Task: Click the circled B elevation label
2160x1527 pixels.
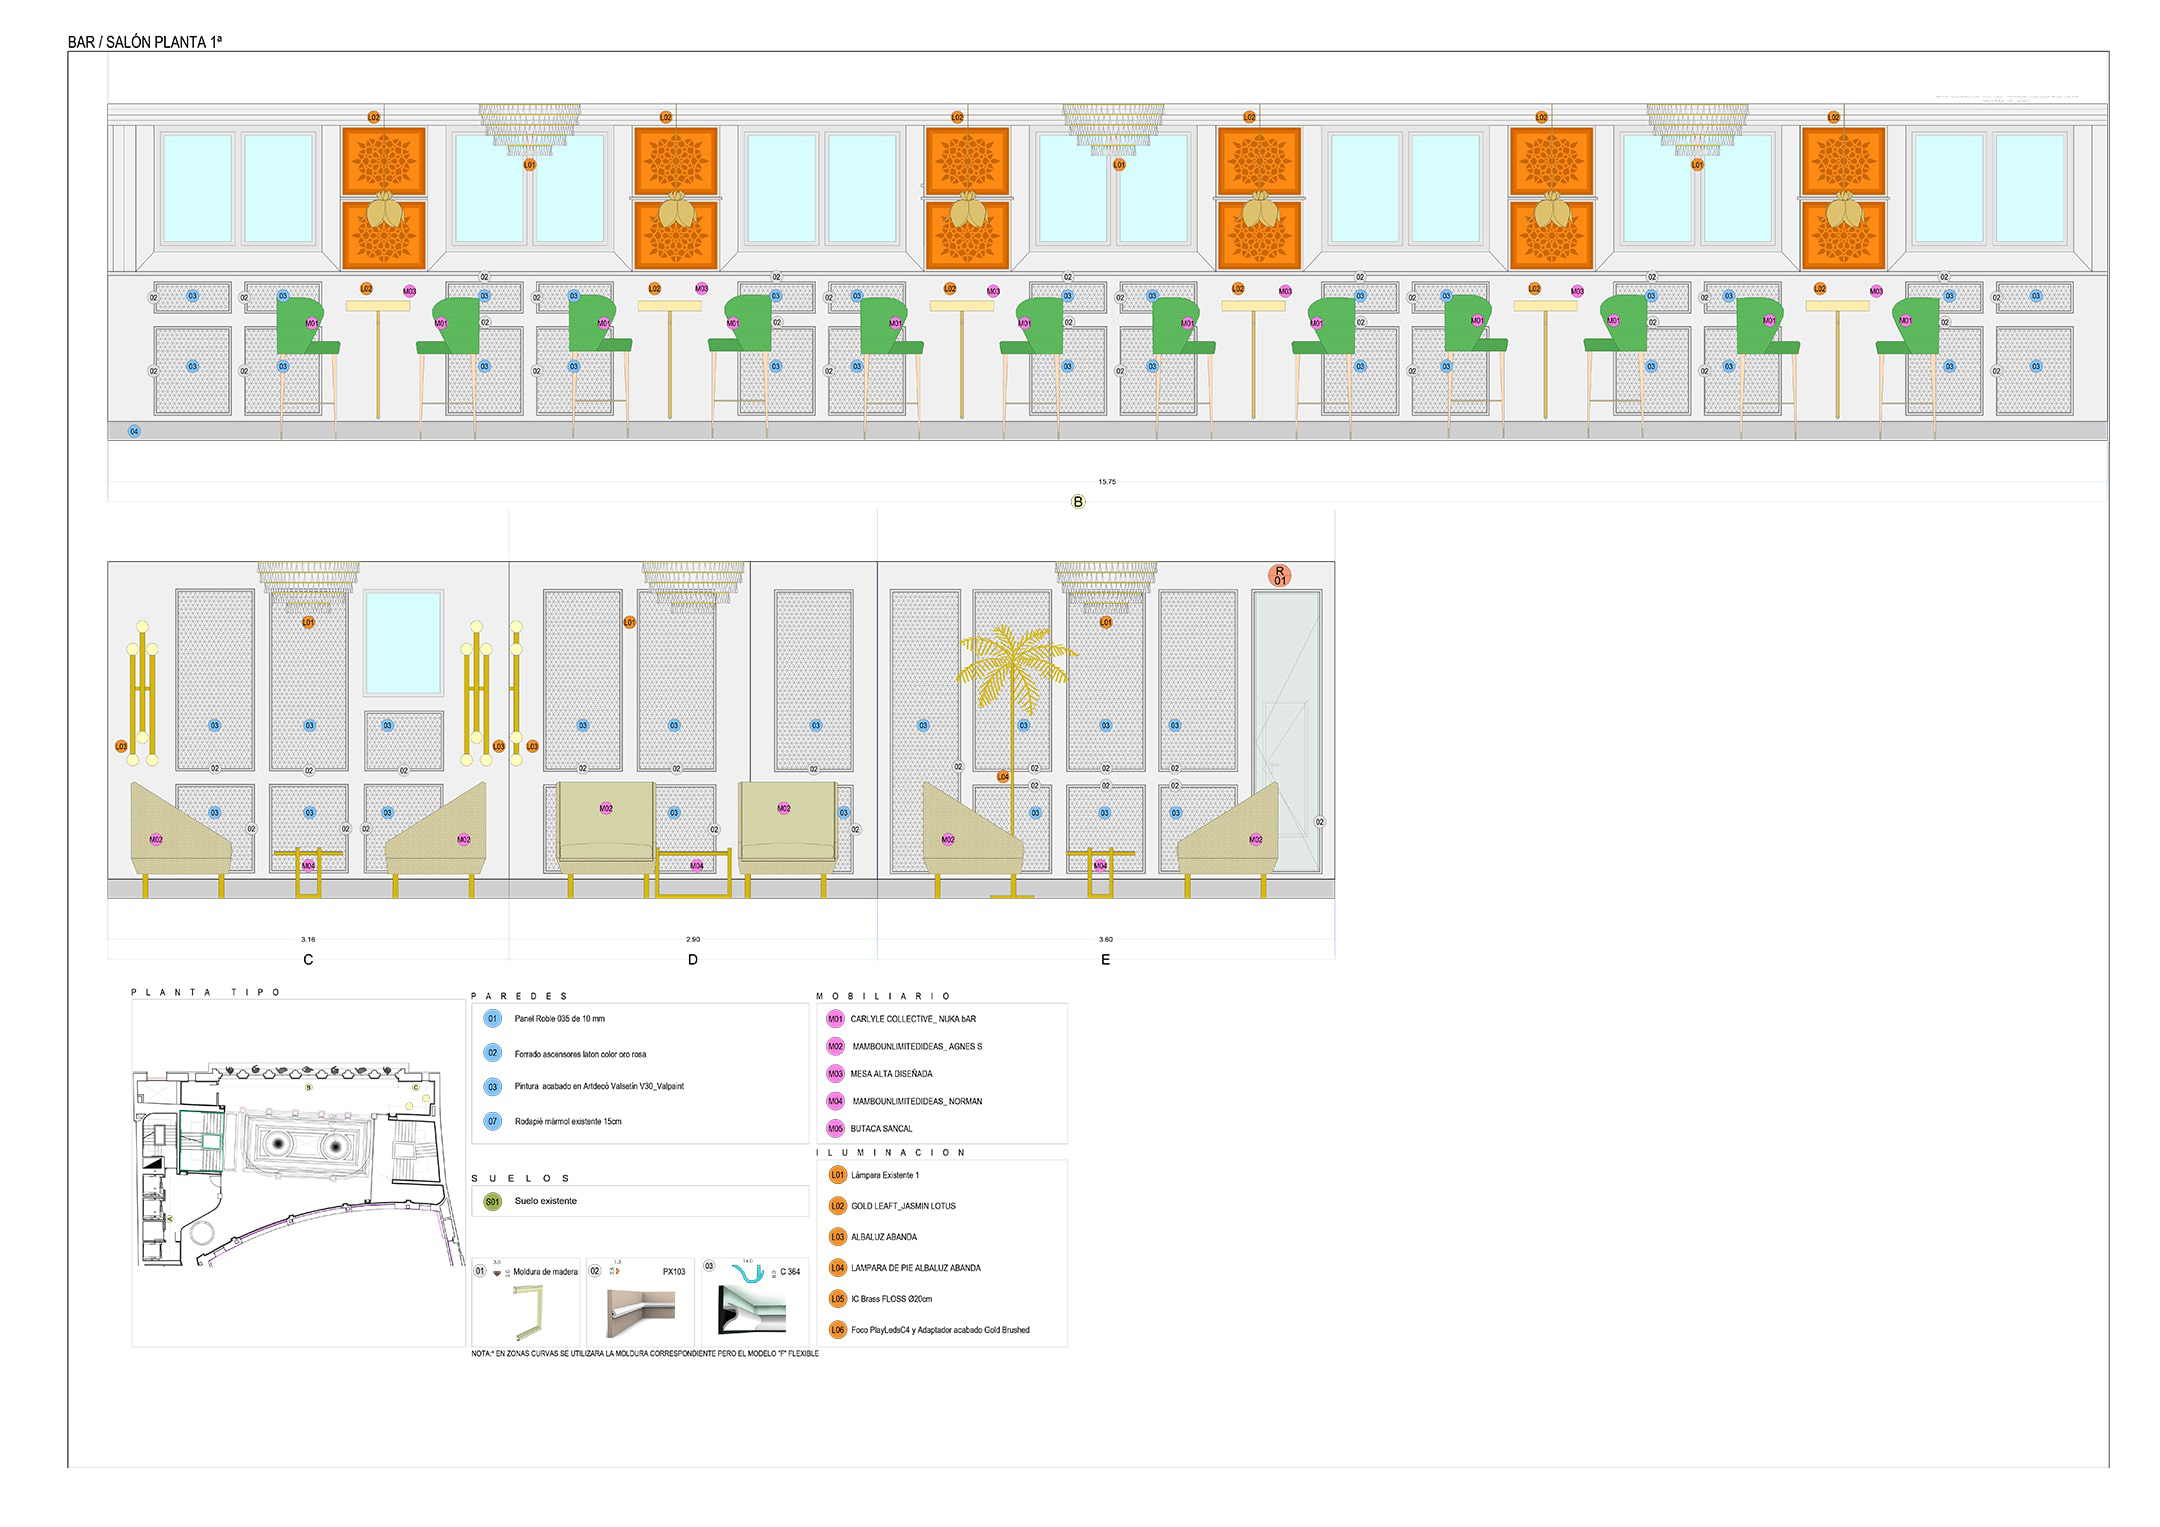Action: pyautogui.click(x=1078, y=502)
